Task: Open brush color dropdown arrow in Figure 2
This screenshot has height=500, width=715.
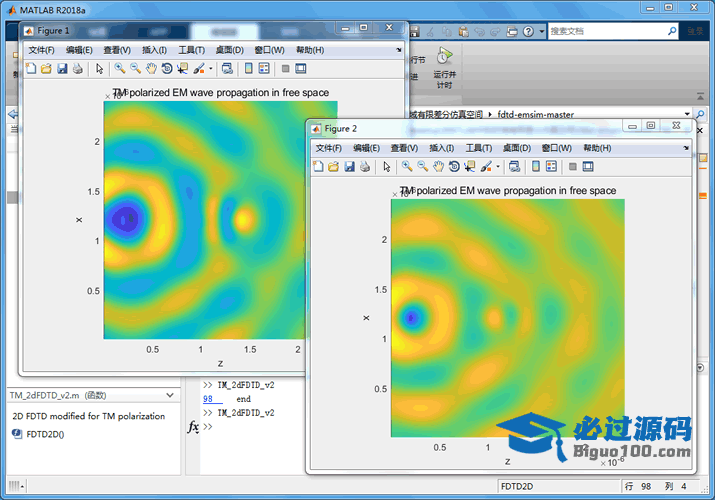Action: 498,167
